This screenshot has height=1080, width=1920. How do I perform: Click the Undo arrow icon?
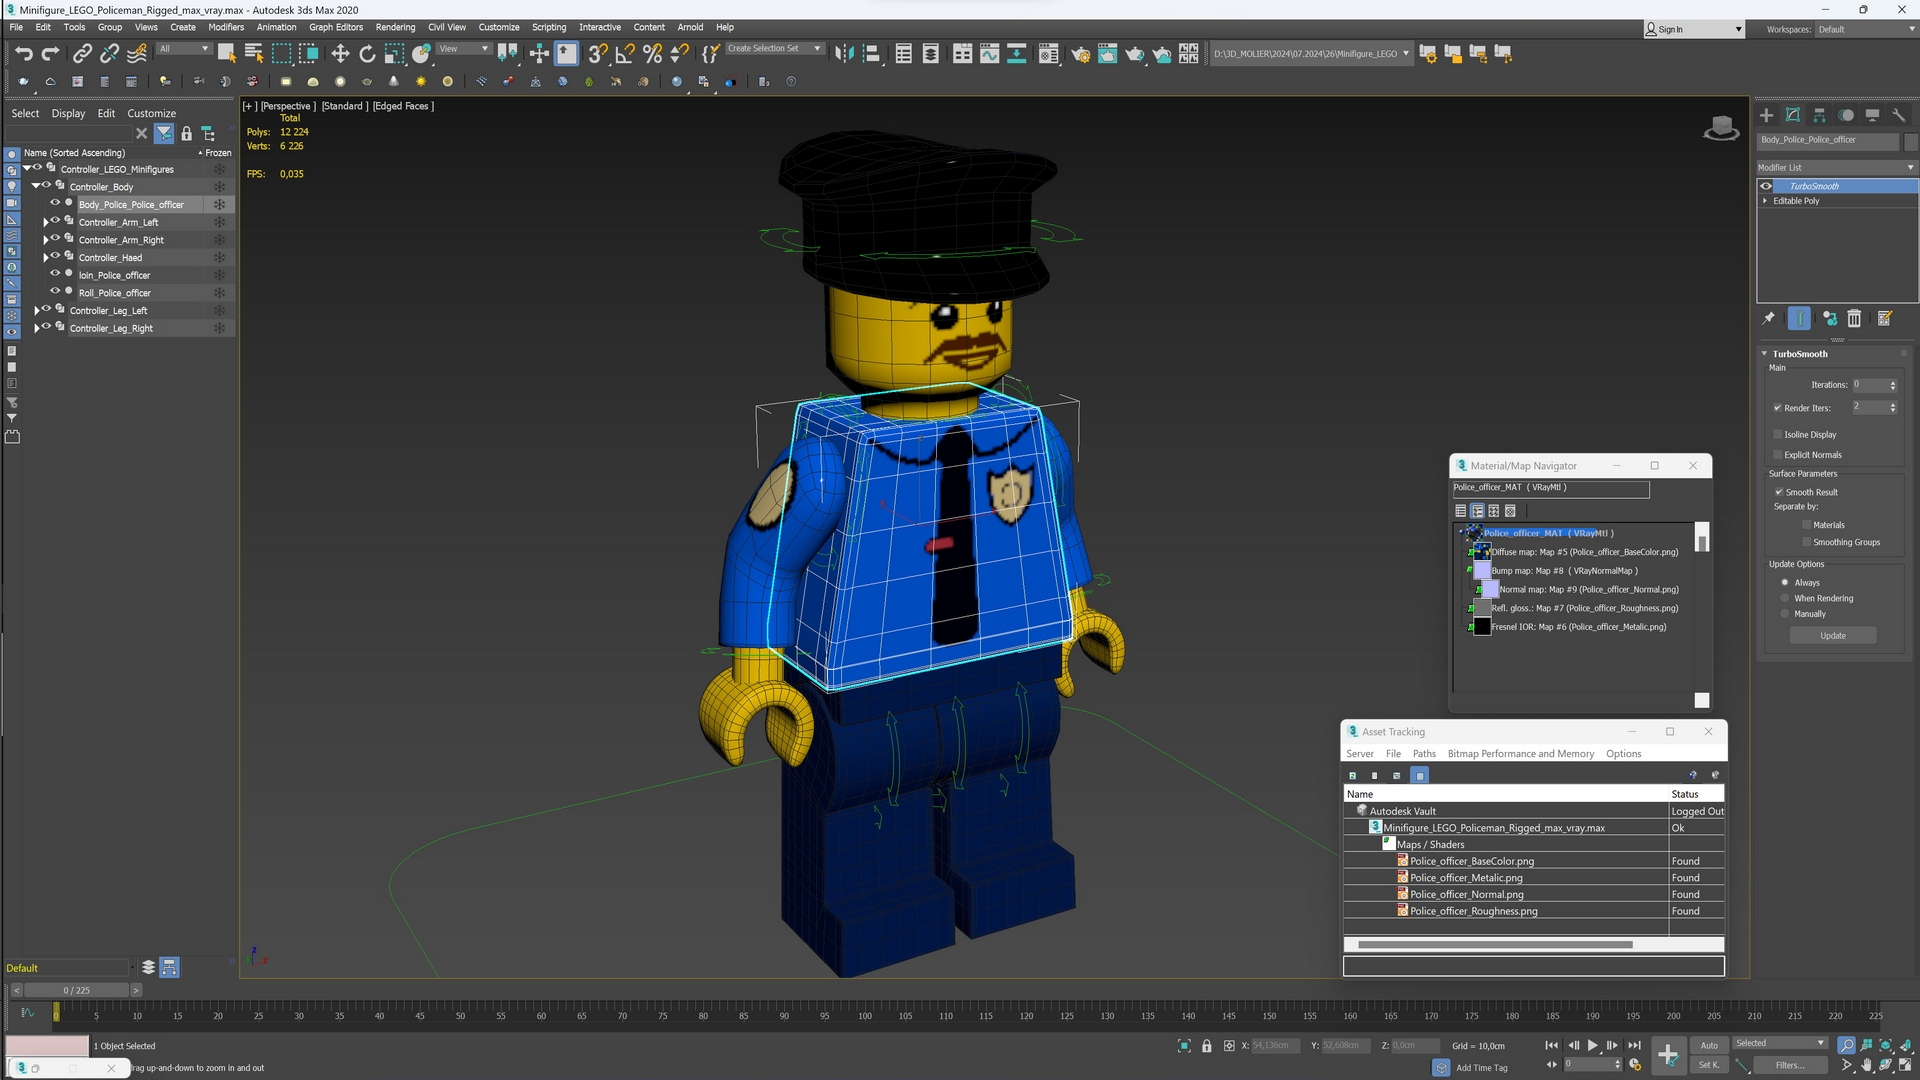24,54
